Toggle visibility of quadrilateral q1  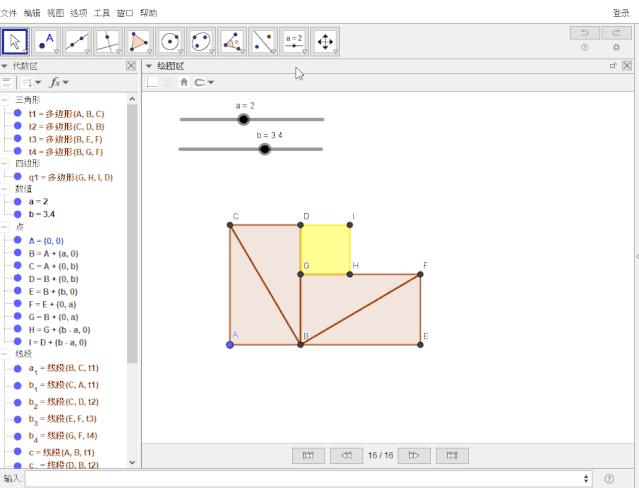coord(18,177)
